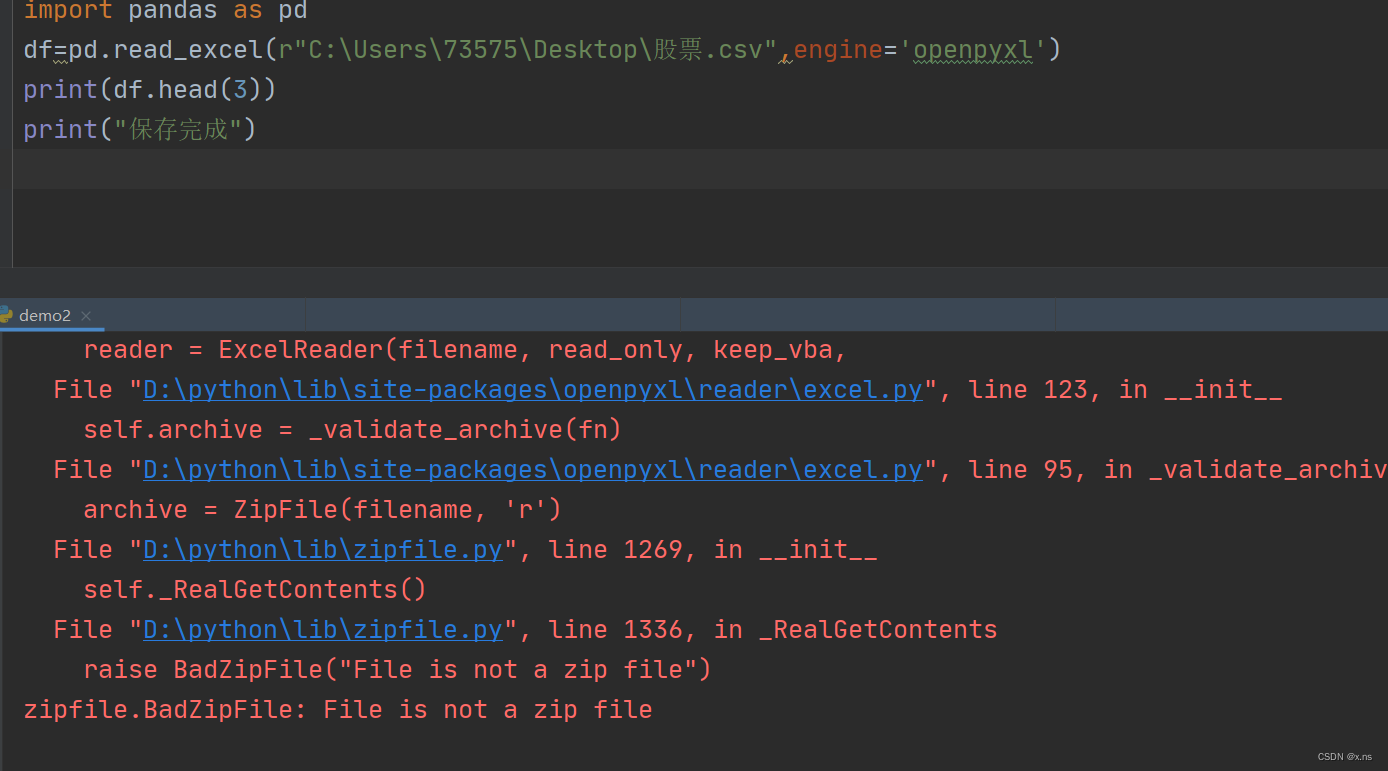Viewport: 1388px width, 771px height.
Task: Click the highlighted empty editor line
Action: (x=700, y=169)
